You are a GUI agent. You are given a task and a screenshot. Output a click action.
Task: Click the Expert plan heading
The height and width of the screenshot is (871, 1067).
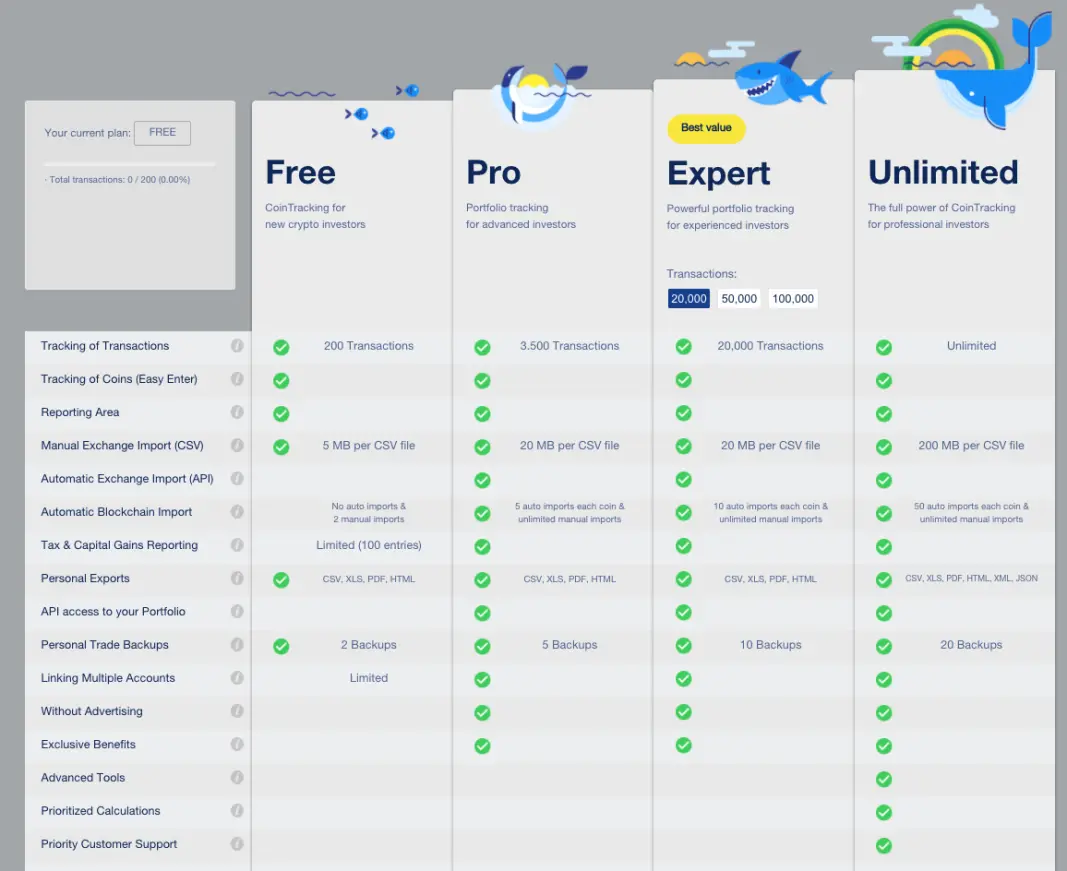[719, 174]
